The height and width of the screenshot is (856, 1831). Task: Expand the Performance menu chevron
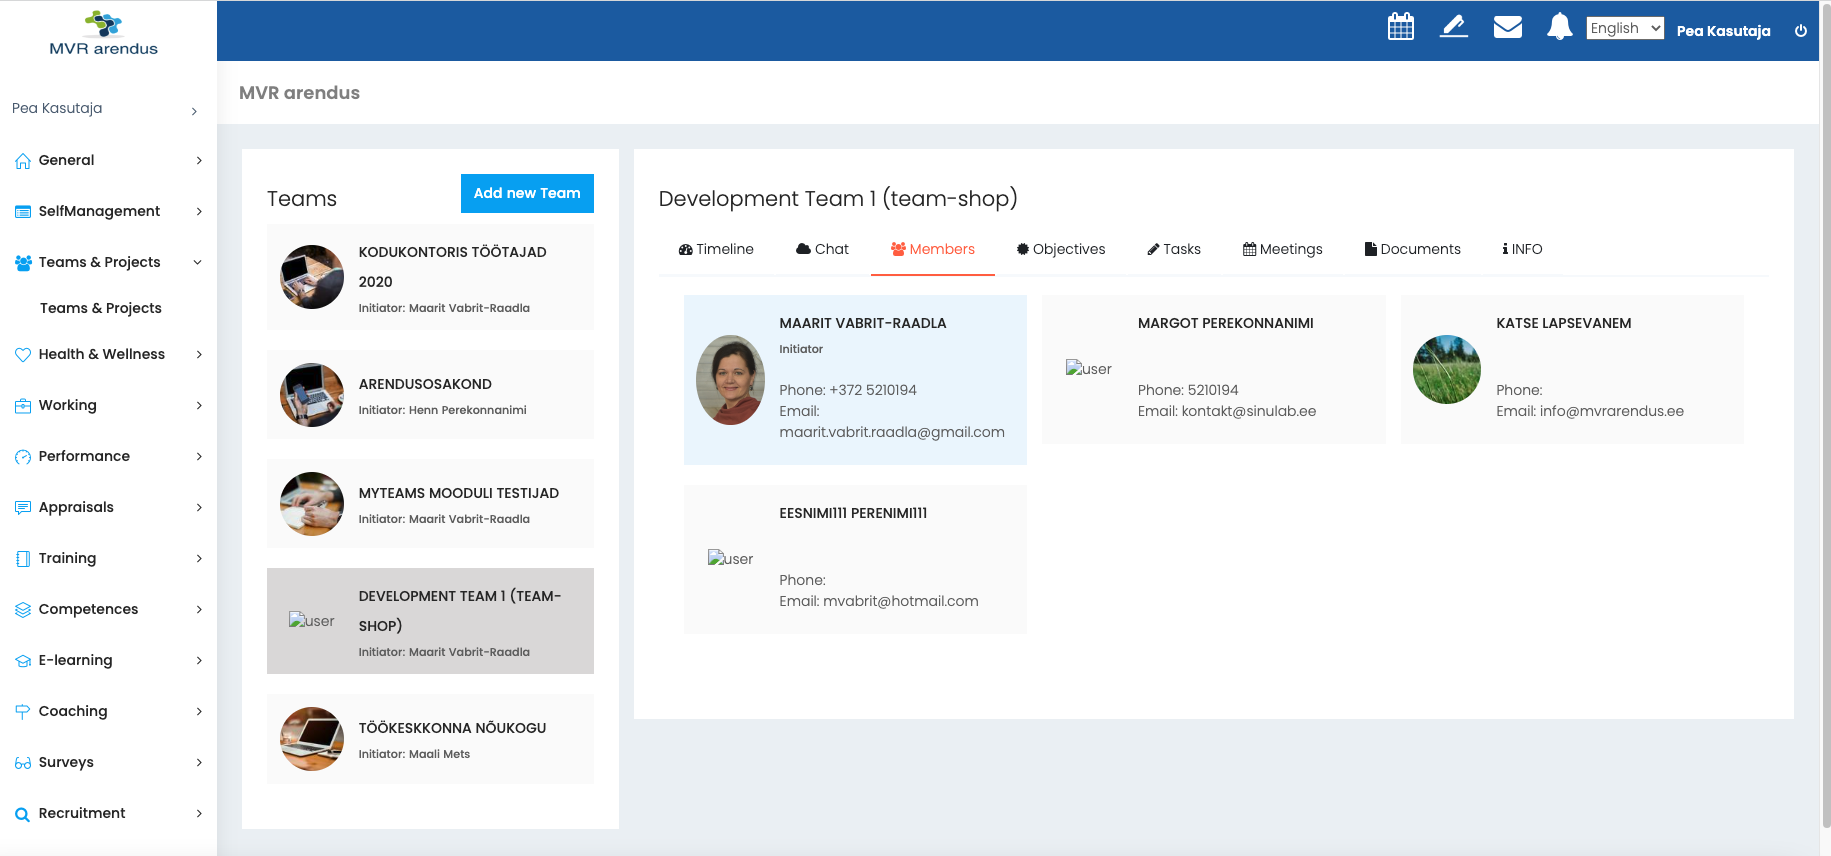coord(199,456)
